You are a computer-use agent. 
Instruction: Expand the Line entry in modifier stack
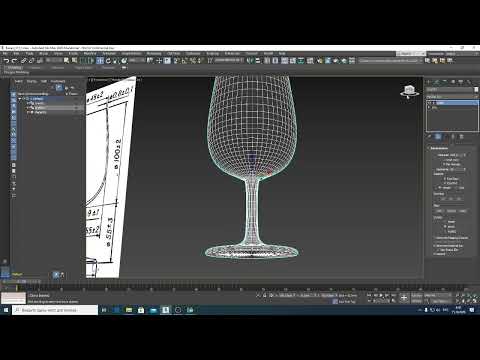[430, 108]
